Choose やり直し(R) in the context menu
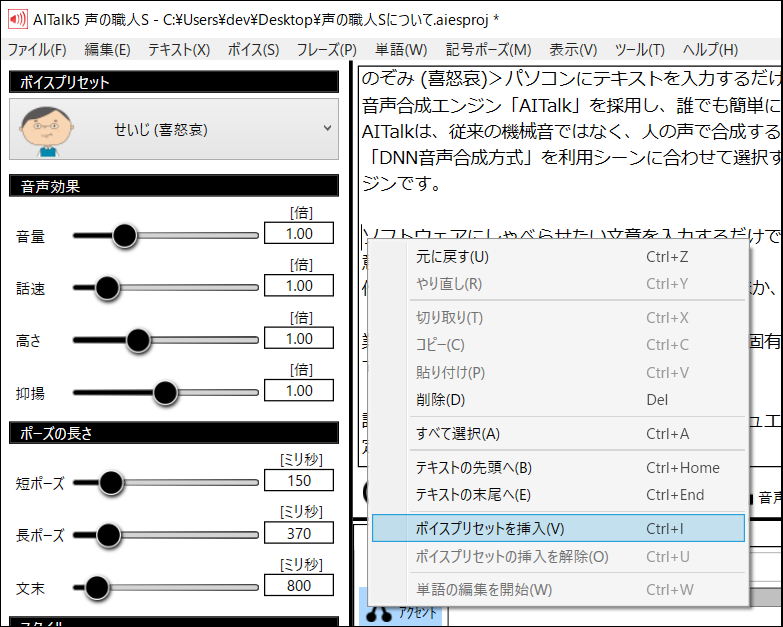Image resolution: width=783 pixels, height=627 pixels. click(x=558, y=284)
